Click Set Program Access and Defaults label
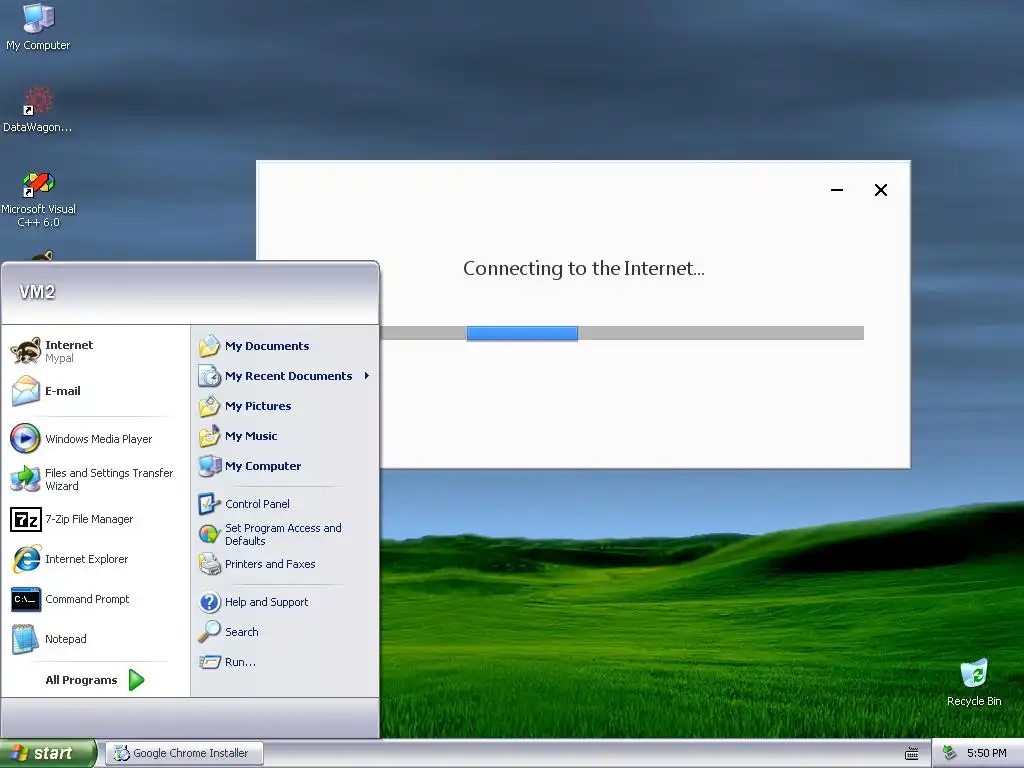This screenshot has height=768, width=1024. (283, 534)
